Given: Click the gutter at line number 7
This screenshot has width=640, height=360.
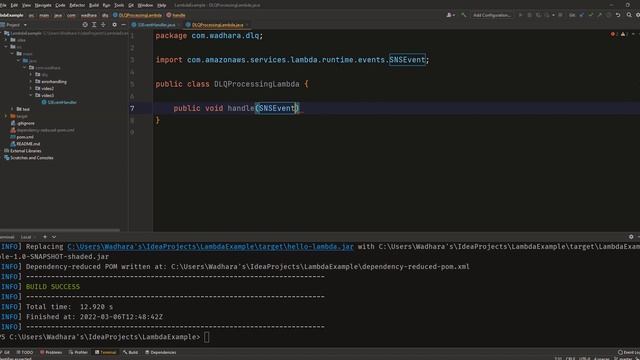Looking at the screenshot, I should (x=132, y=109).
